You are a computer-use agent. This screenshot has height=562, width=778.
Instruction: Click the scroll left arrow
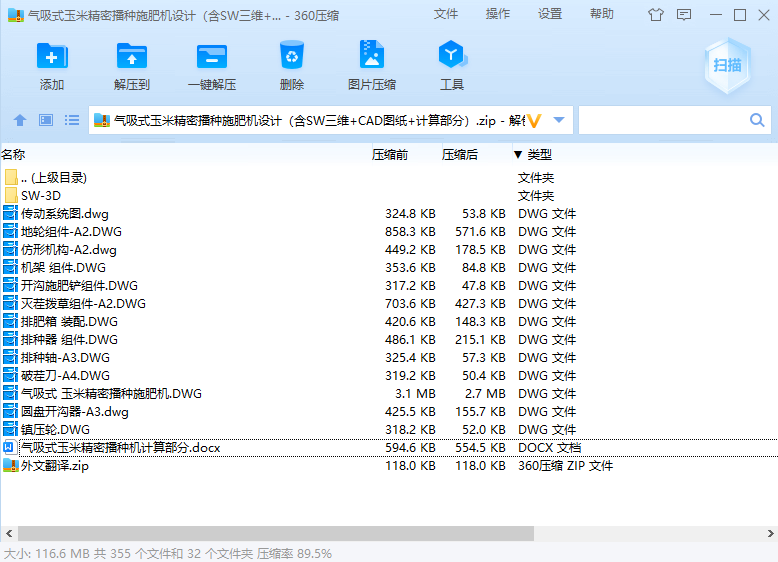coord(9,534)
